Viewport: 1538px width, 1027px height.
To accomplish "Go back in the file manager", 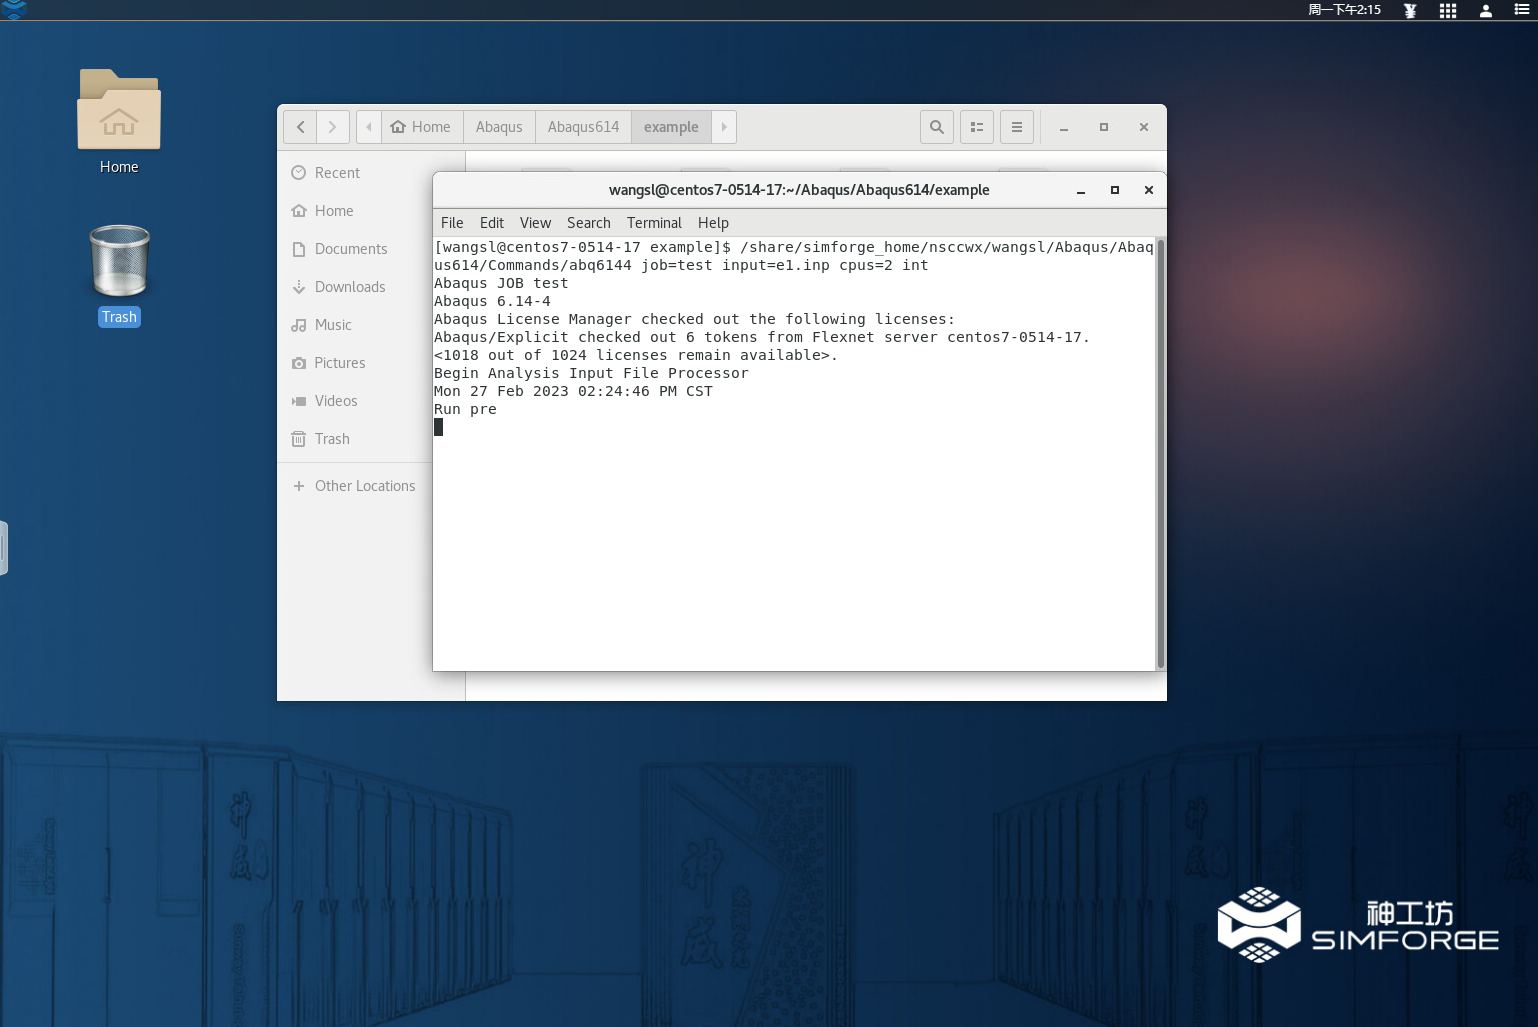I will [300, 127].
